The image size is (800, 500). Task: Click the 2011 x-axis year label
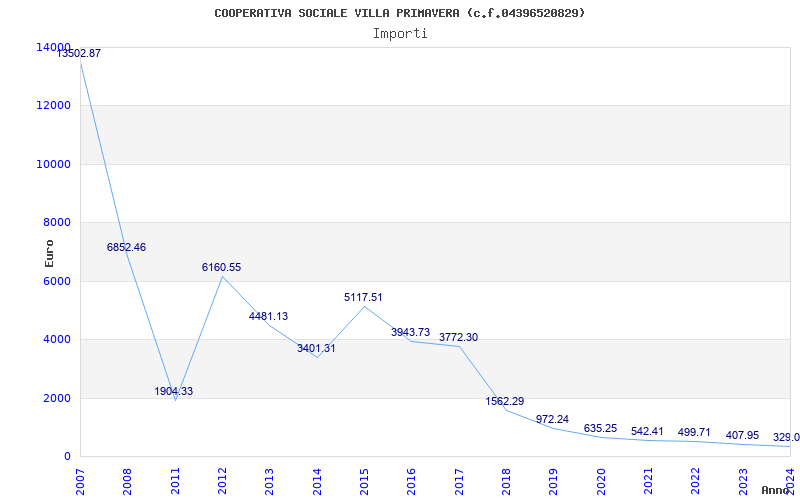point(175,482)
